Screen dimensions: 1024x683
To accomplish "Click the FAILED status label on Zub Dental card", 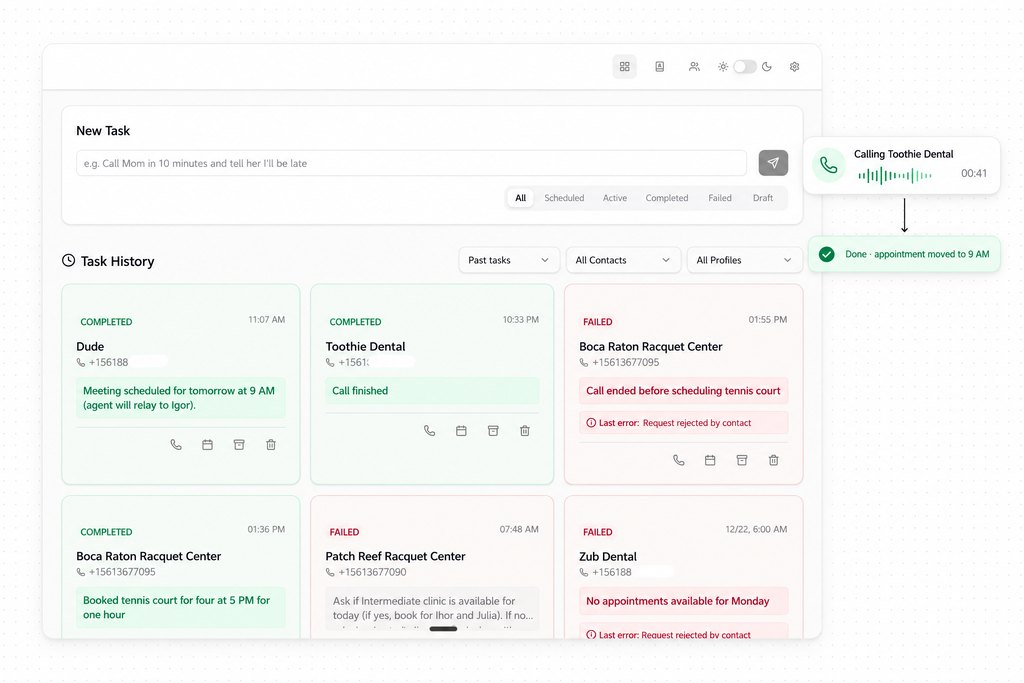I will point(598,532).
